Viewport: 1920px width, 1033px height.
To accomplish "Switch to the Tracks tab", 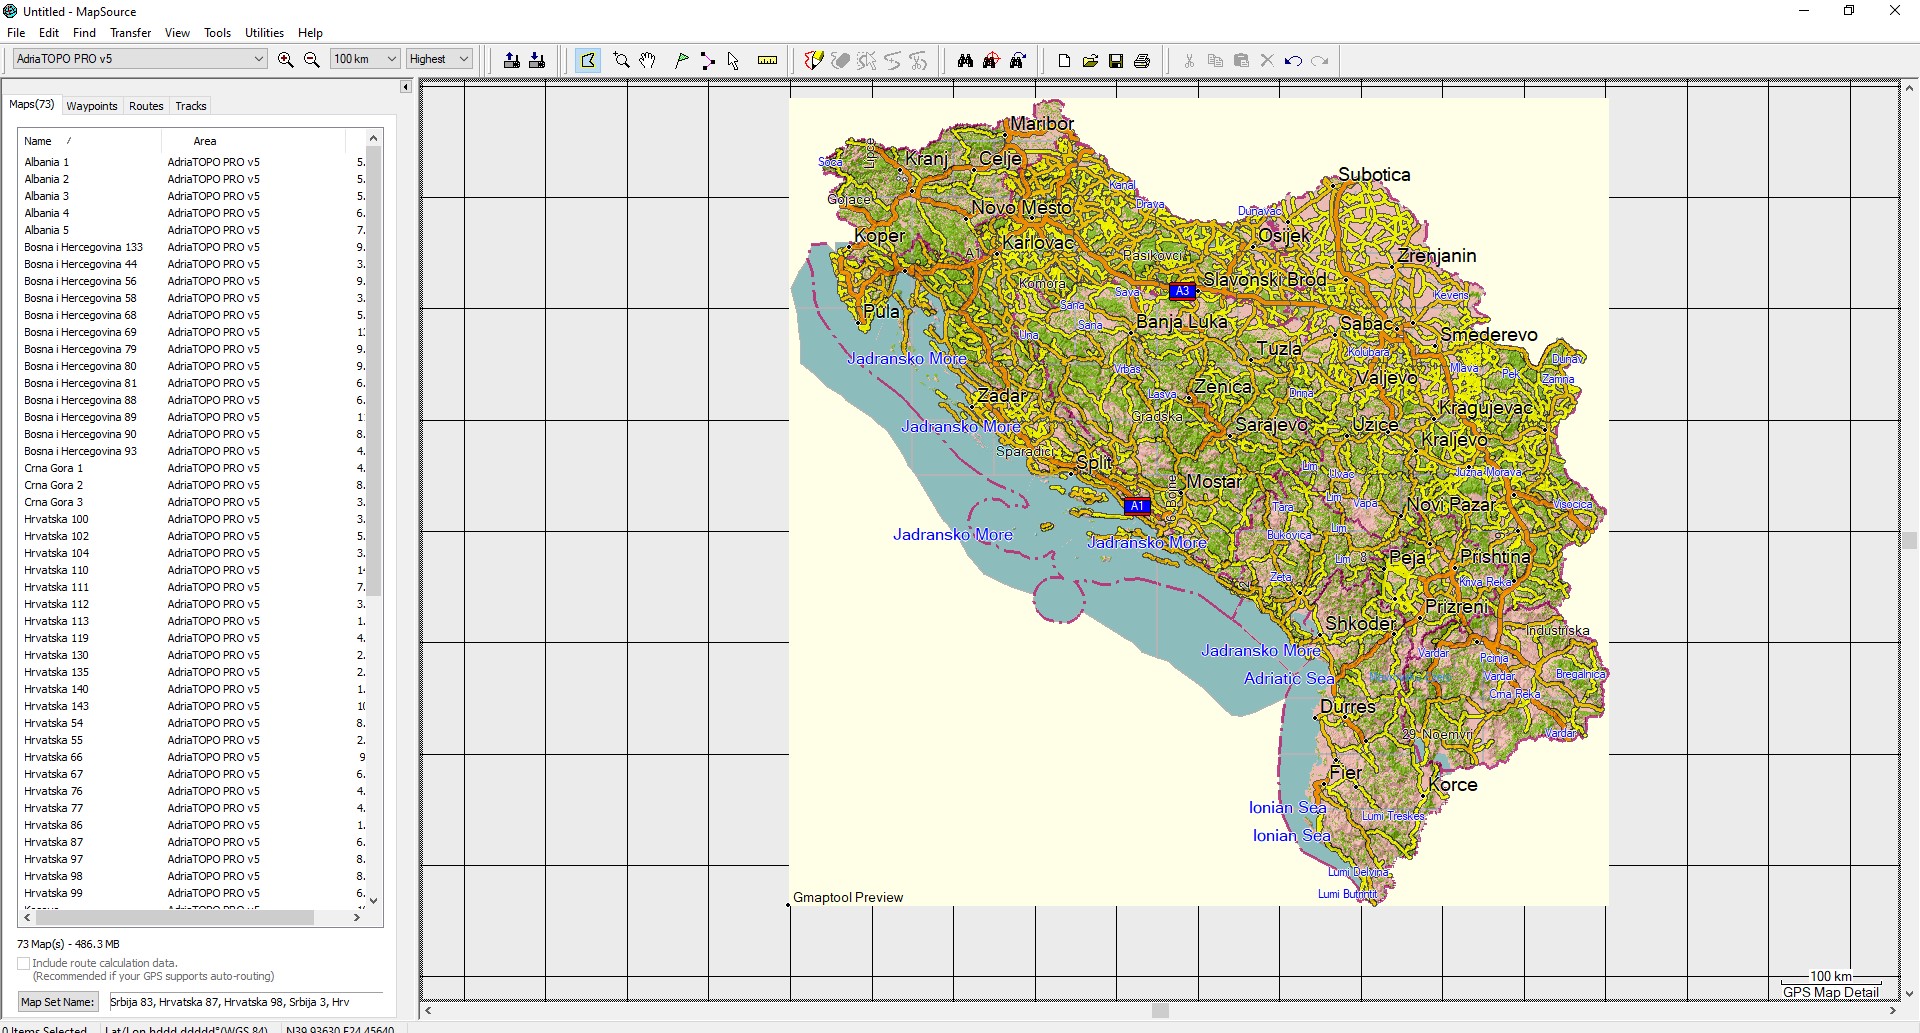I will pos(191,106).
